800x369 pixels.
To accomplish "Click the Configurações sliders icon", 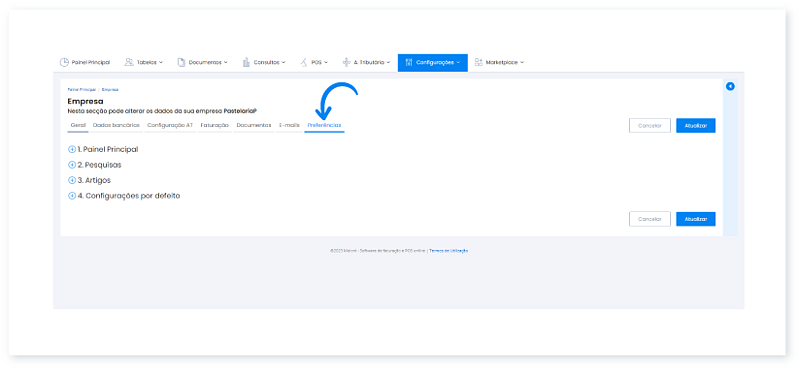I will (409, 62).
